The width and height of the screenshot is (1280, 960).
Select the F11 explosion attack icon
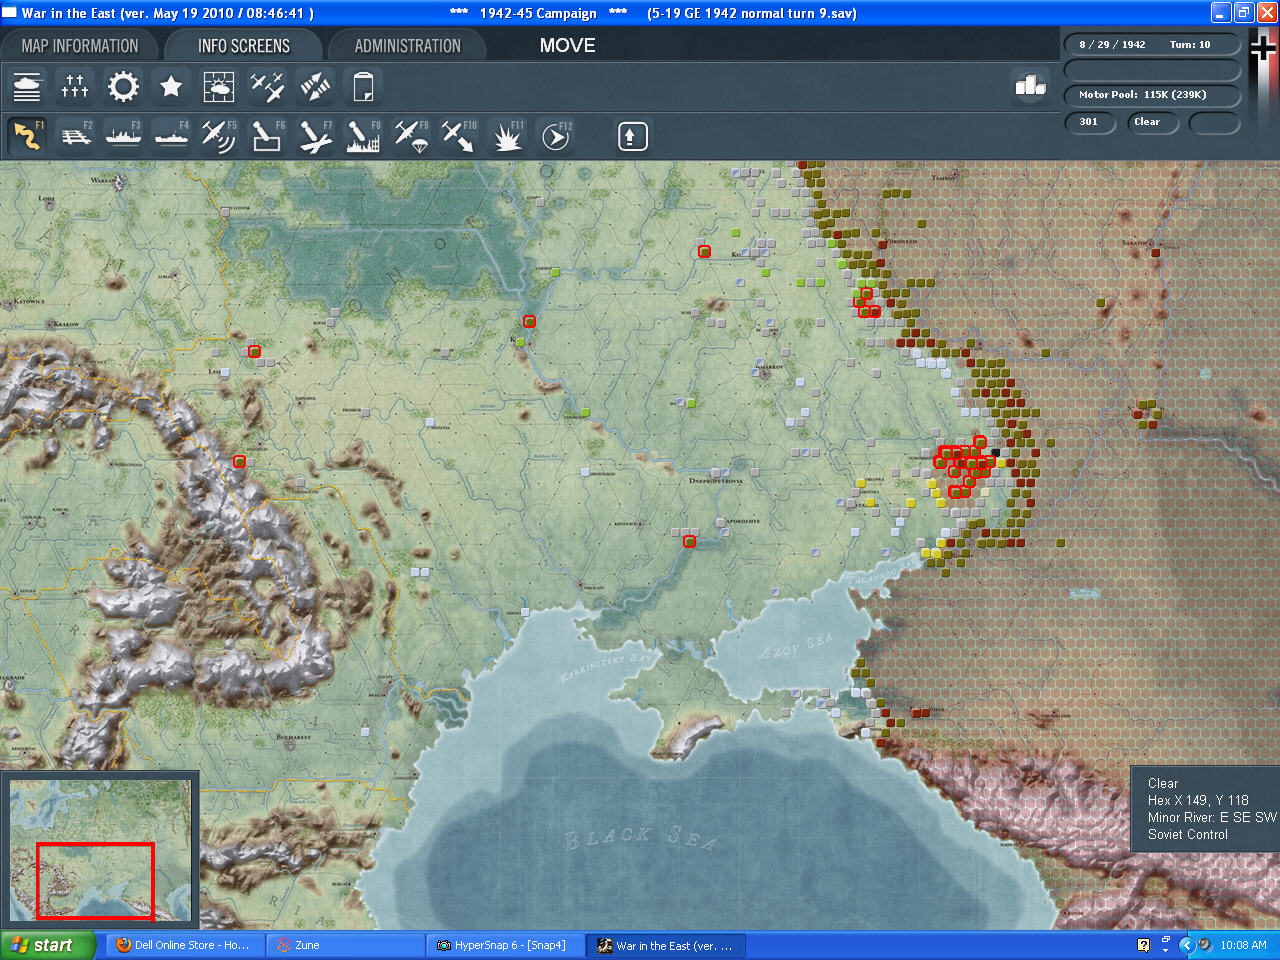tap(507, 136)
